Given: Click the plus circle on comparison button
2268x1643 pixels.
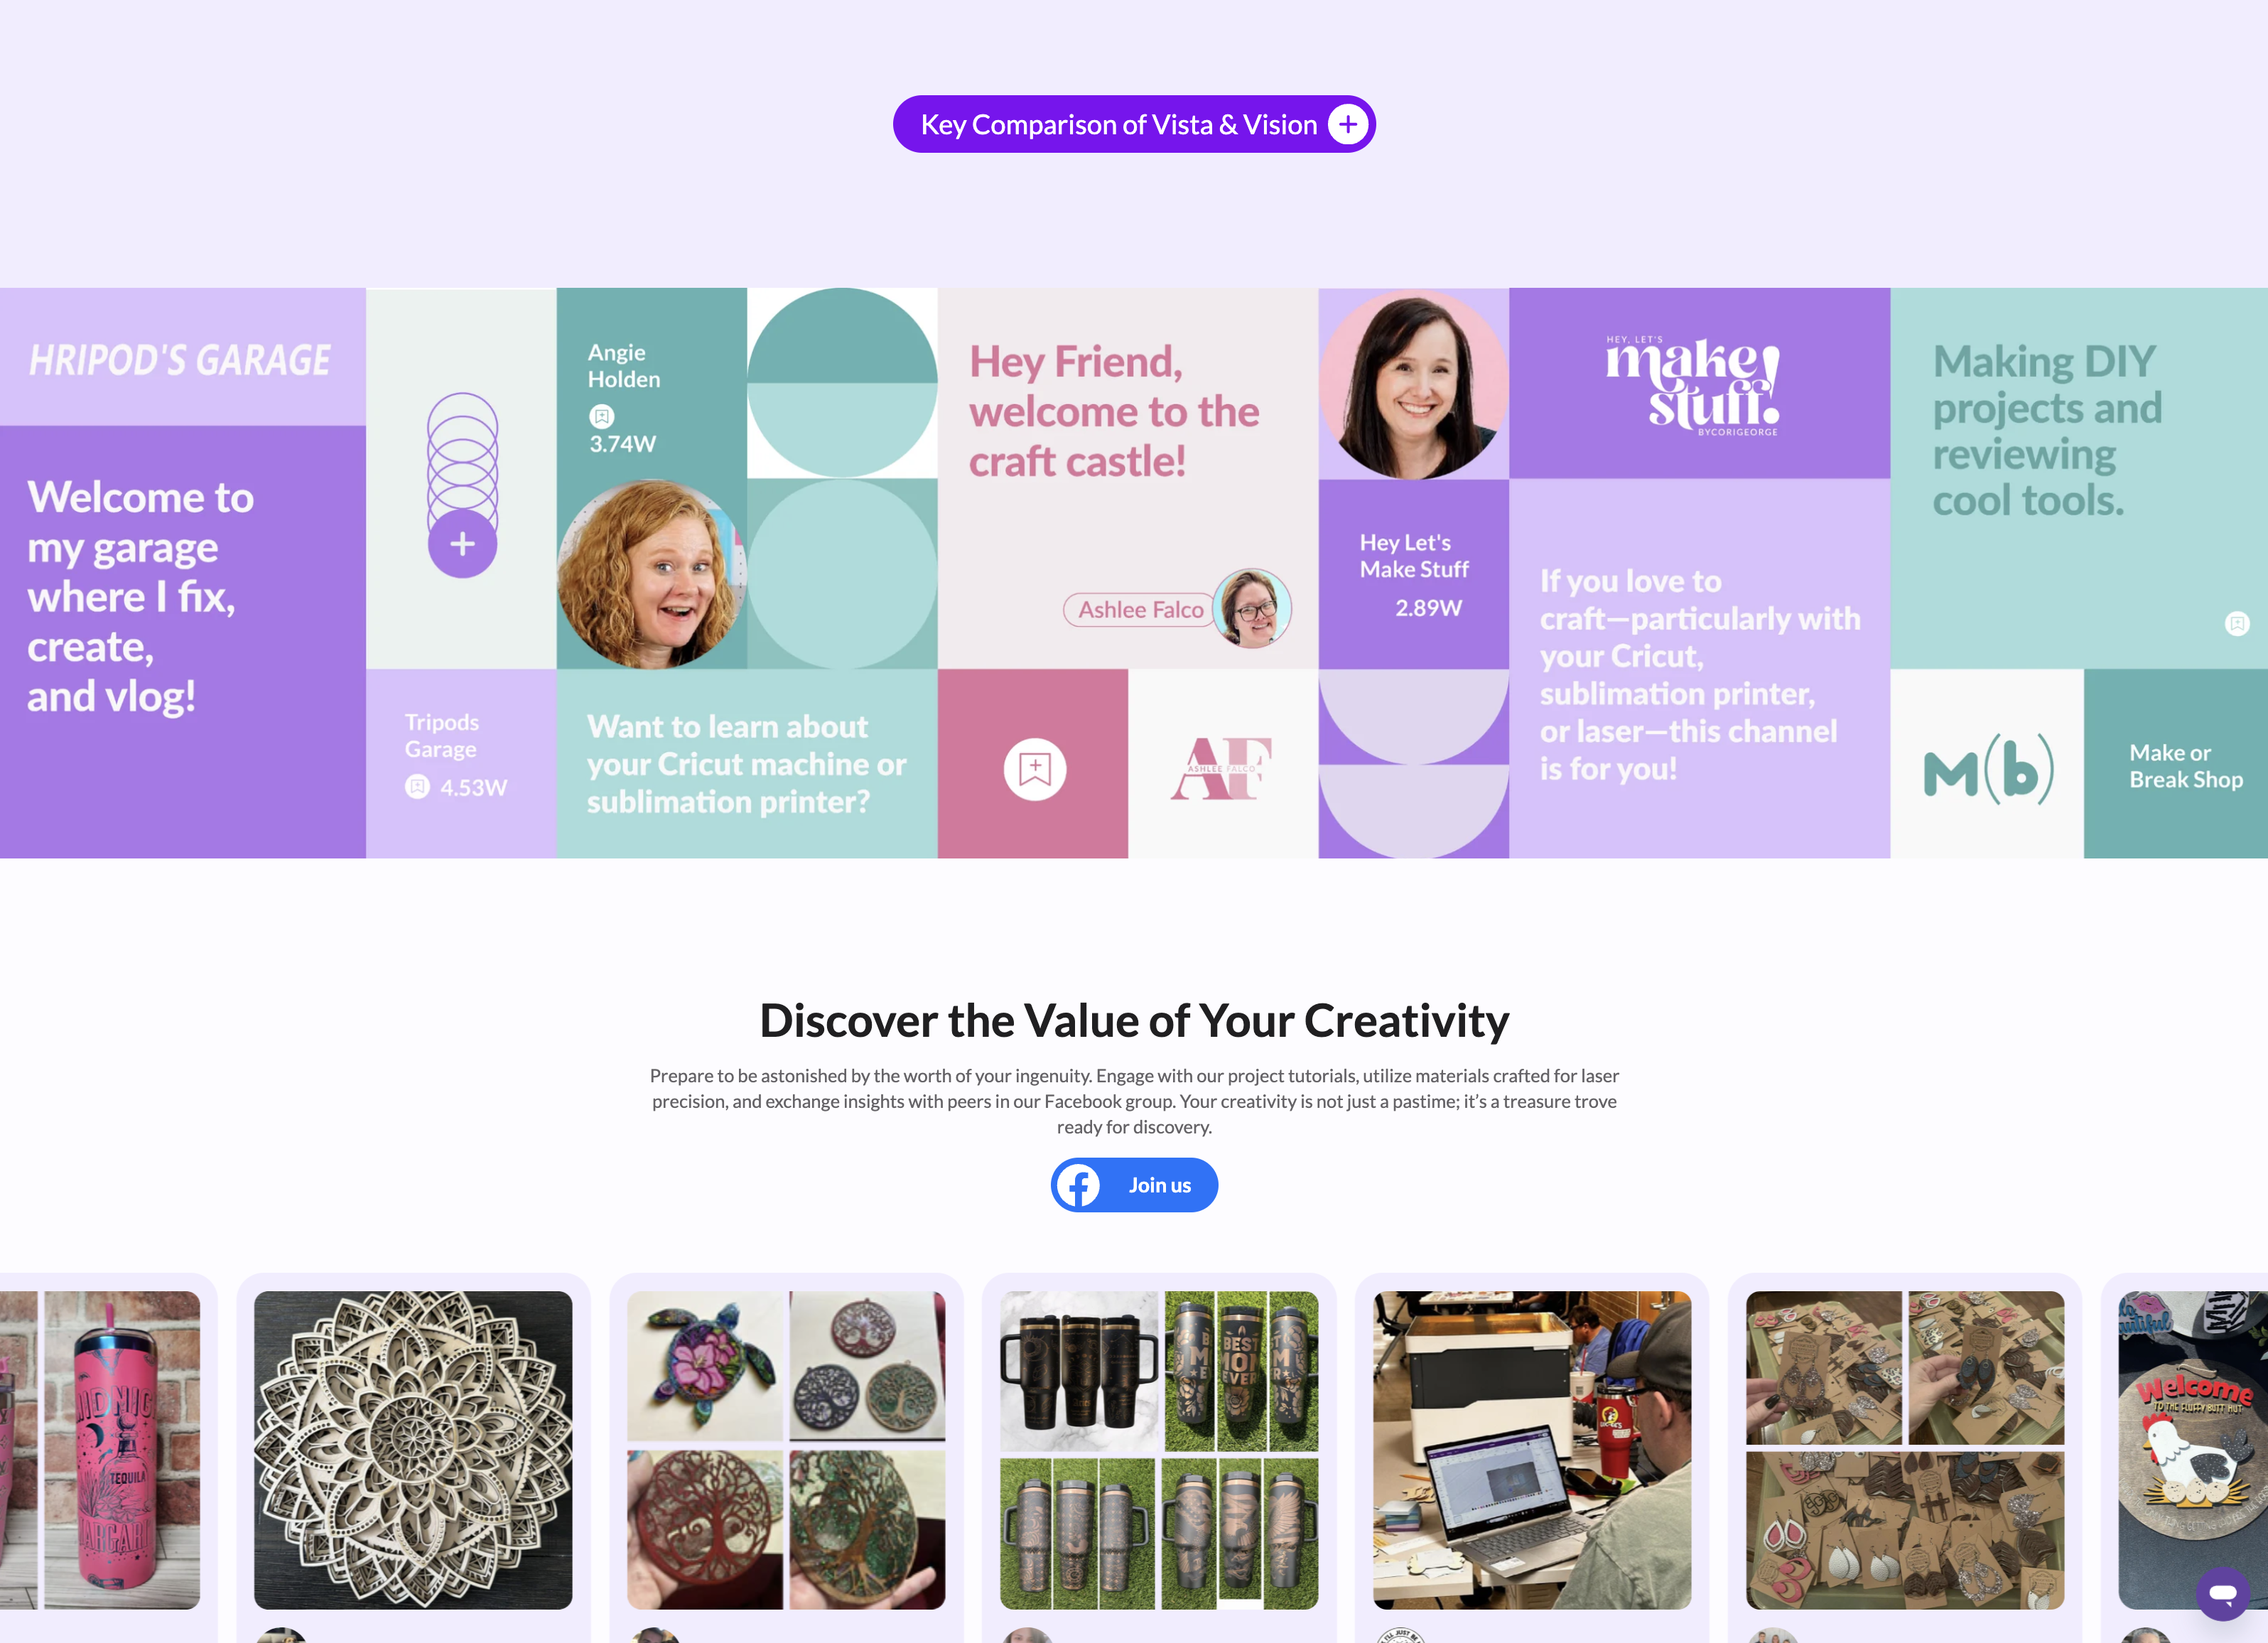Looking at the screenshot, I should [1348, 124].
